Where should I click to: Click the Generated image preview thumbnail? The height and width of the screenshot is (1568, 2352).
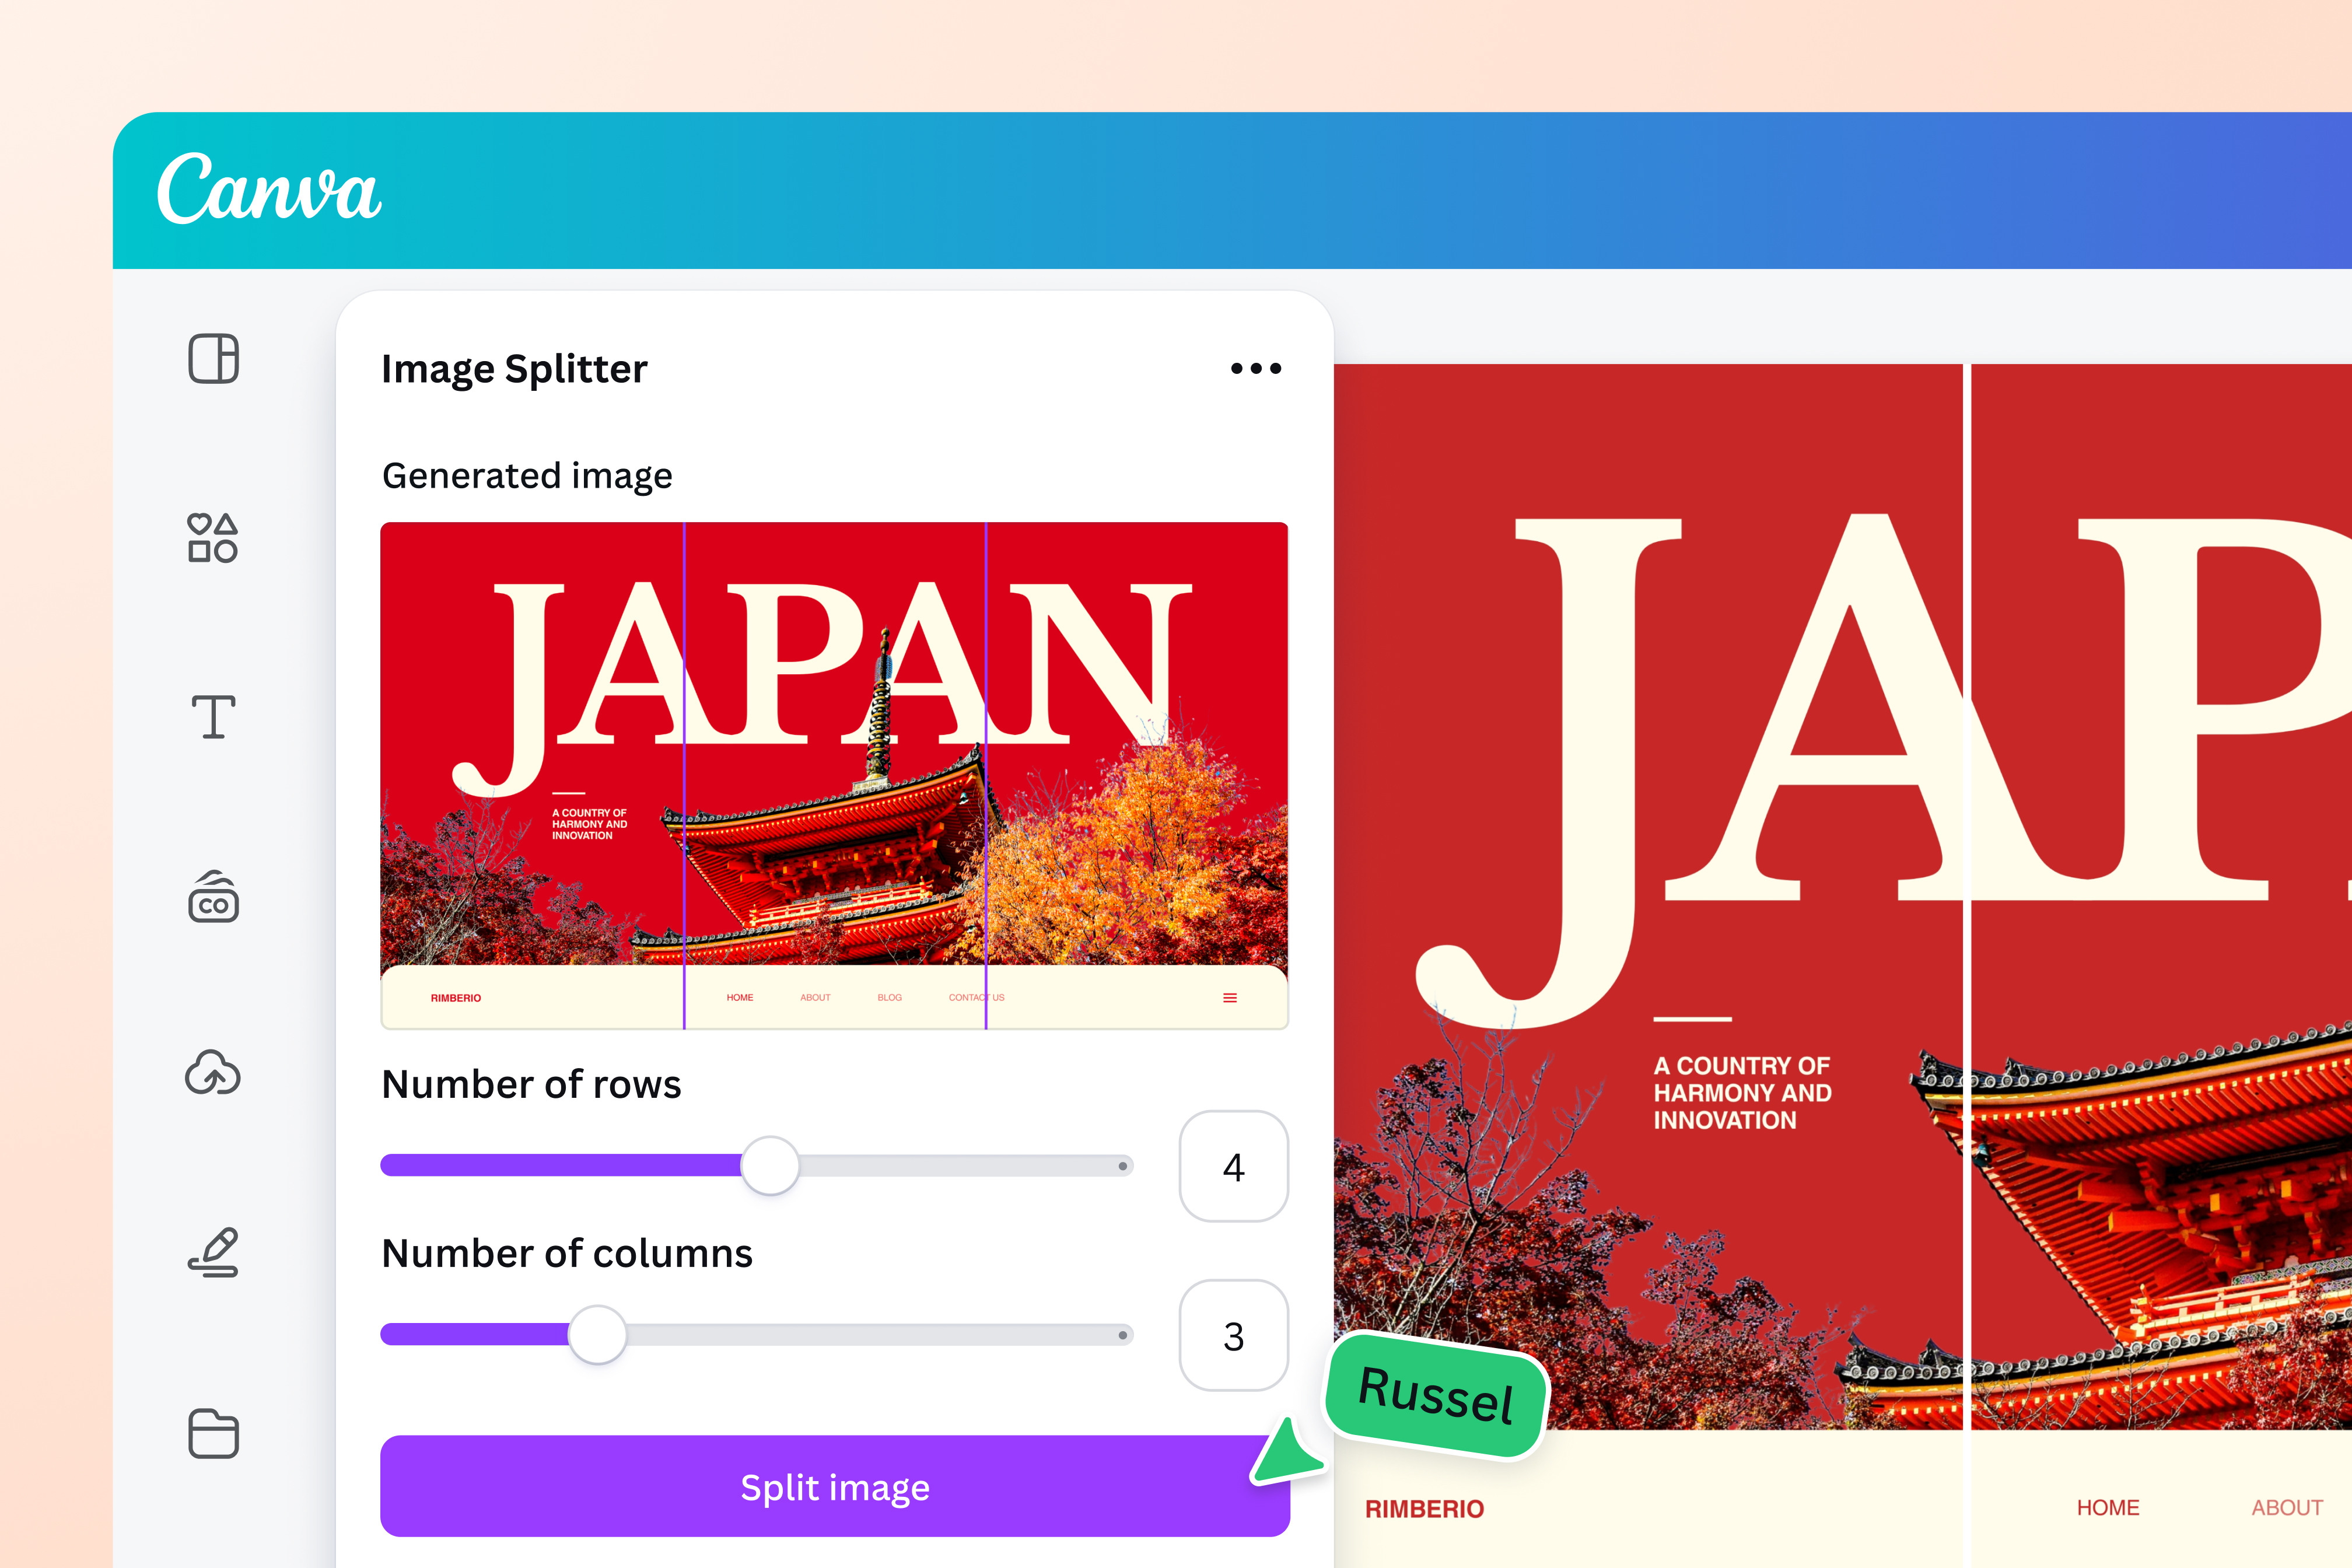pyautogui.click(x=834, y=775)
